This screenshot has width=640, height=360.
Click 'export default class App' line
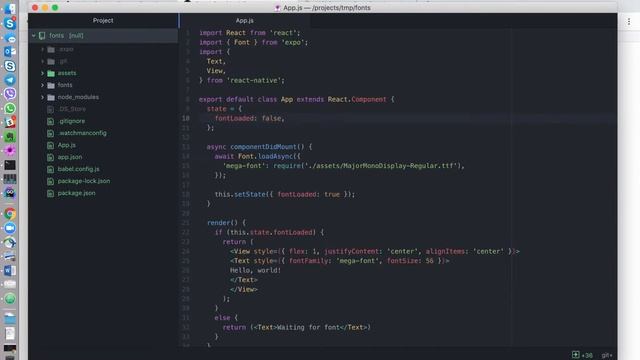(x=296, y=99)
